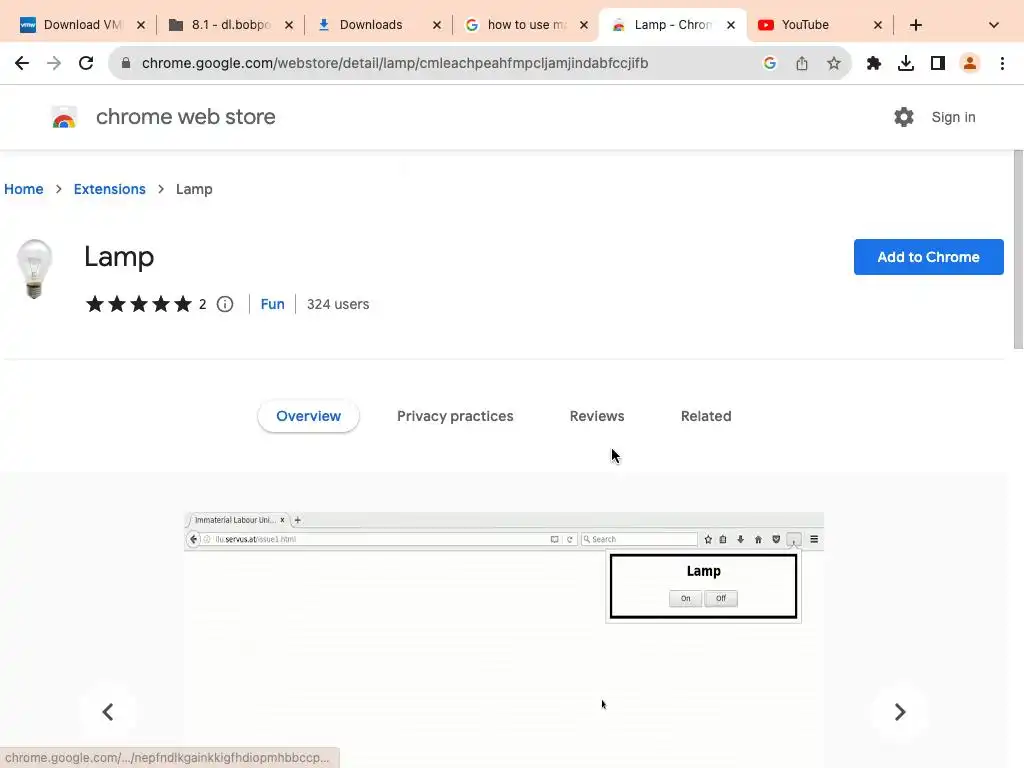Click the Google icon in address bar
The height and width of the screenshot is (768, 1024).
(x=770, y=63)
